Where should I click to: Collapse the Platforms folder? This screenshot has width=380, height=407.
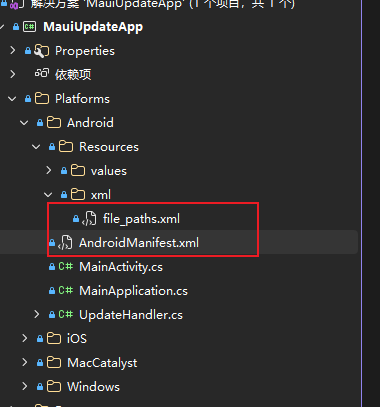[x=12, y=99]
